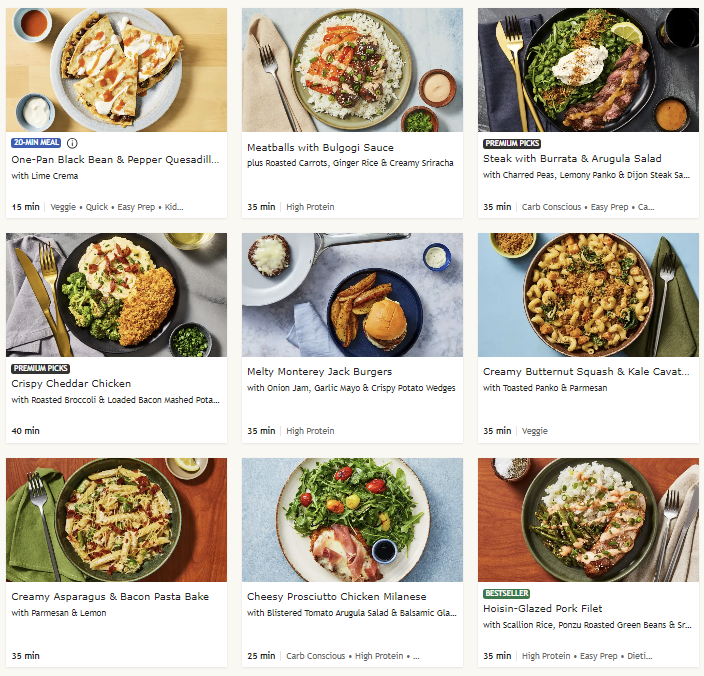This screenshot has height=676, width=704.
Task: Click the Cheesy Prosciutto Chicken Milanese image
Action: 352,520
